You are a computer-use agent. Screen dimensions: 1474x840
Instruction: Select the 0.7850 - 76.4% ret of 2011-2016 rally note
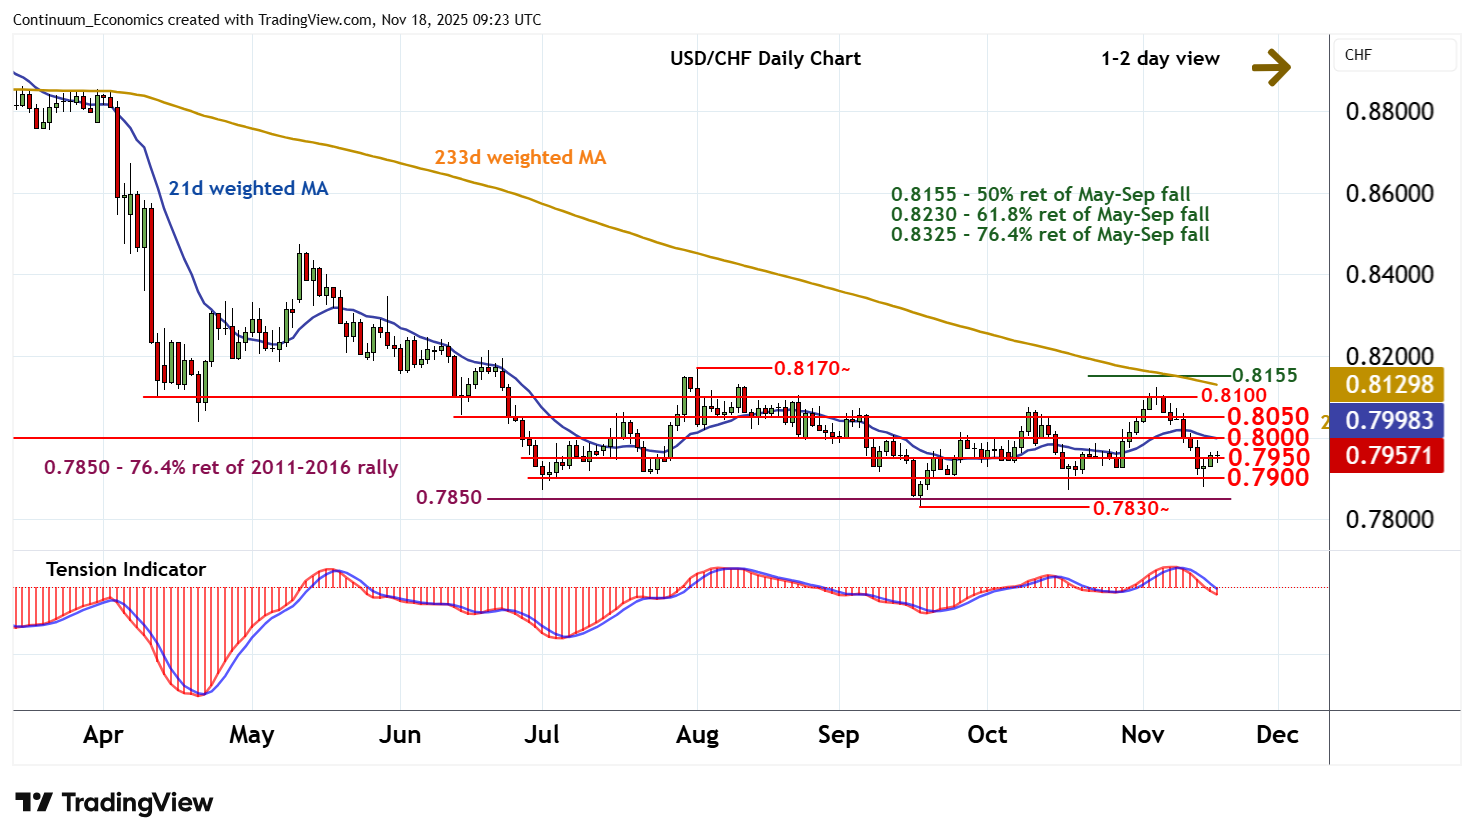221,467
